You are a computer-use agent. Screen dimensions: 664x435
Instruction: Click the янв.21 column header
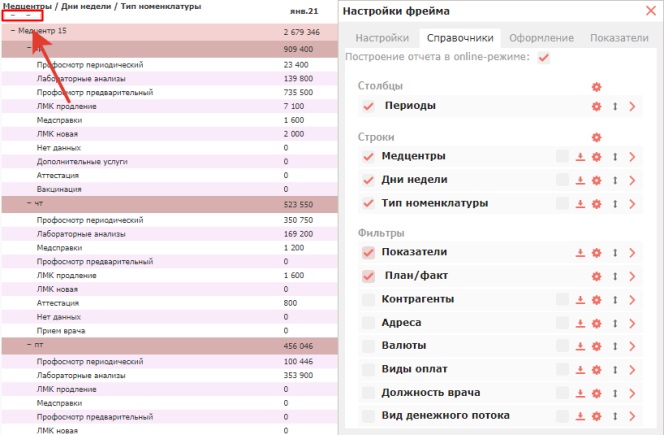[x=304, y=11]
